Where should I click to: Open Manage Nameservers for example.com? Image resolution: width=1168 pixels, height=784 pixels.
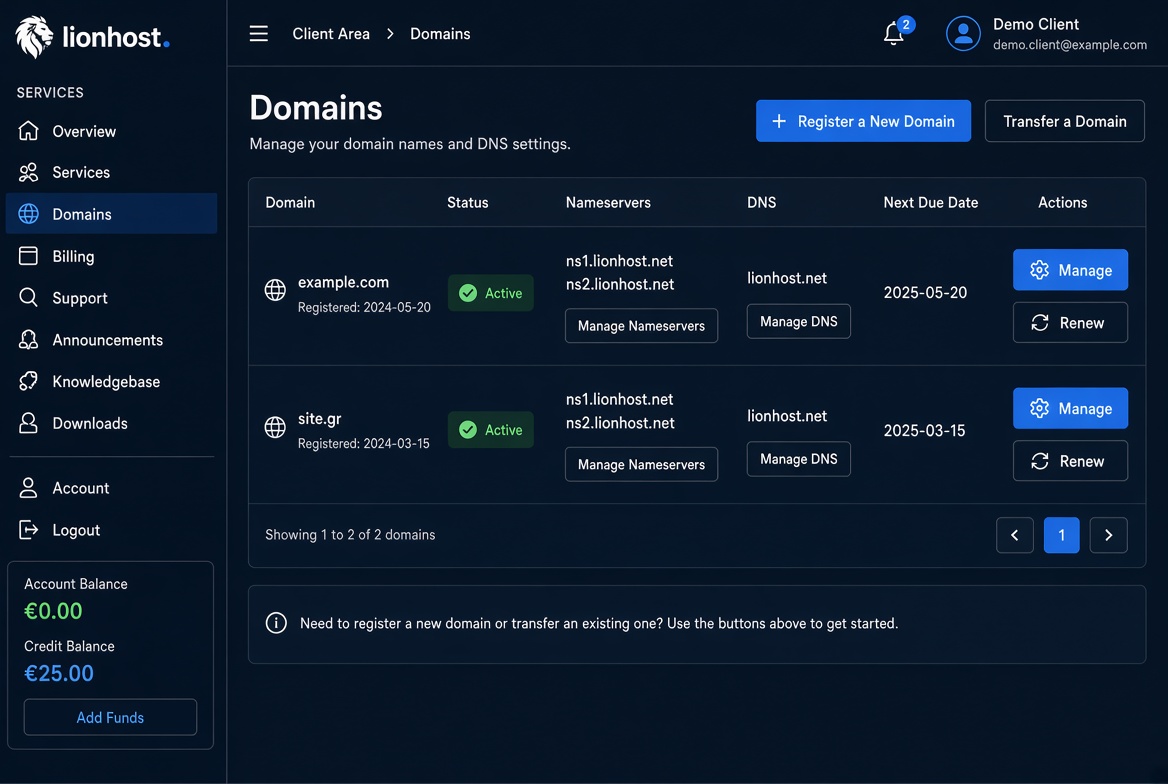[x=641, y=326]
